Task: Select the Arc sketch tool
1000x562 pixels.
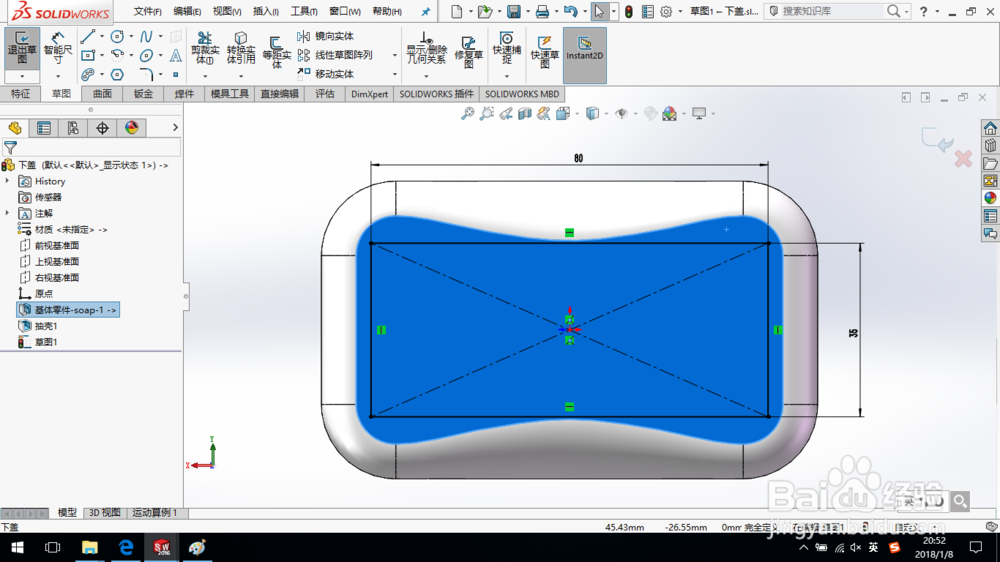Action: (117, 55)
